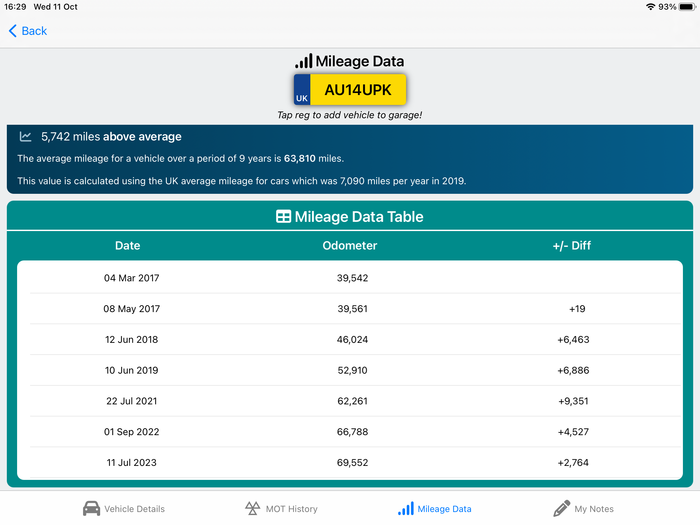The height and width of the screenshot is (525, 700).
Task: Click the Date column header
Action: tap(128, 246)
